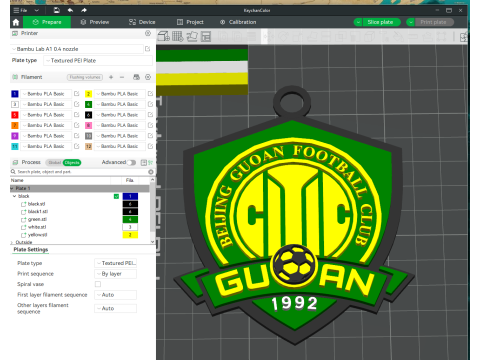This screenshot has width=480, height=360.
Task: Click the Home icon
Action: 16,22
